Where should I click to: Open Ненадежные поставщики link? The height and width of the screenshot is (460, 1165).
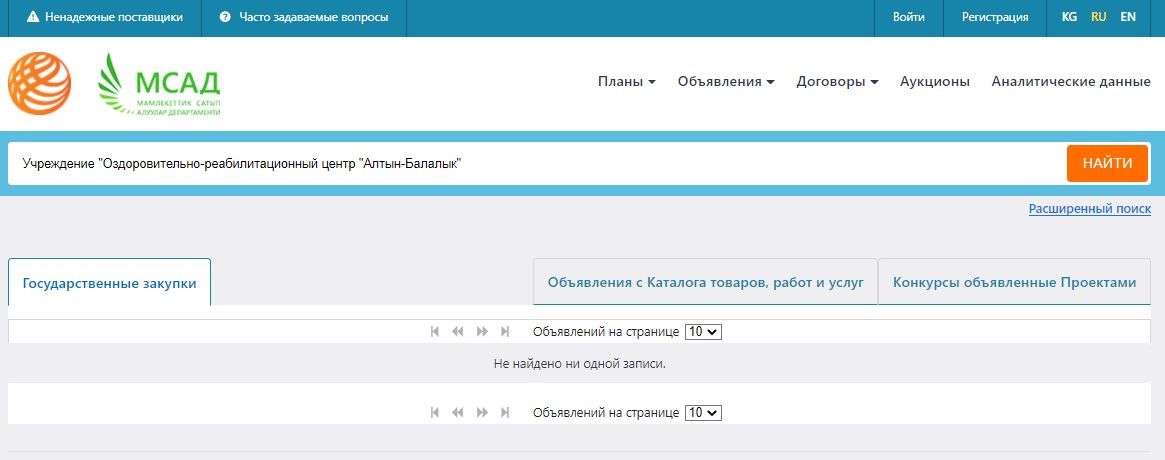click(x=114, y=17)
